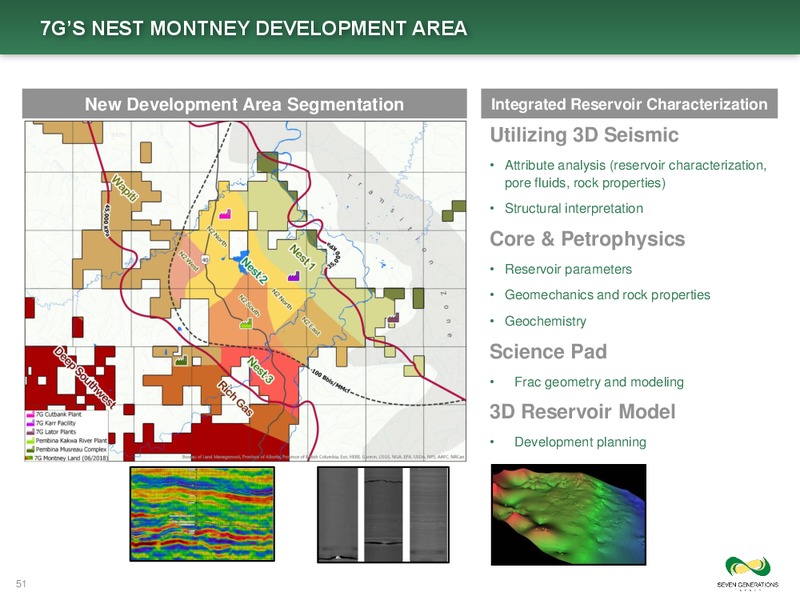Open the 3D reservoir model surface thumbnail
This screenshot has width=800, height=600.
[x=568, y=514]
